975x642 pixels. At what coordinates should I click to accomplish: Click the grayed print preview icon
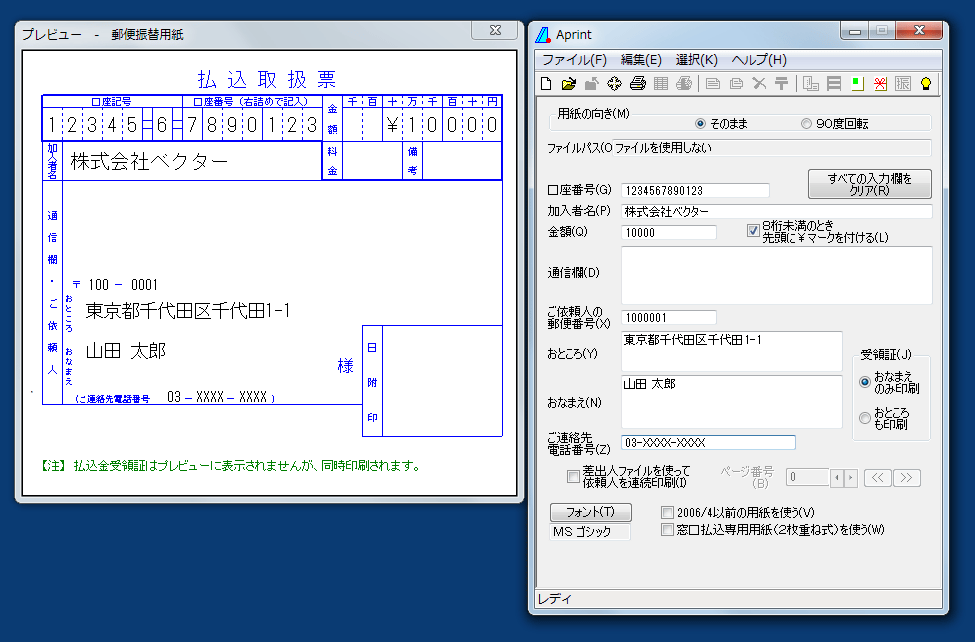pos(683,83)
